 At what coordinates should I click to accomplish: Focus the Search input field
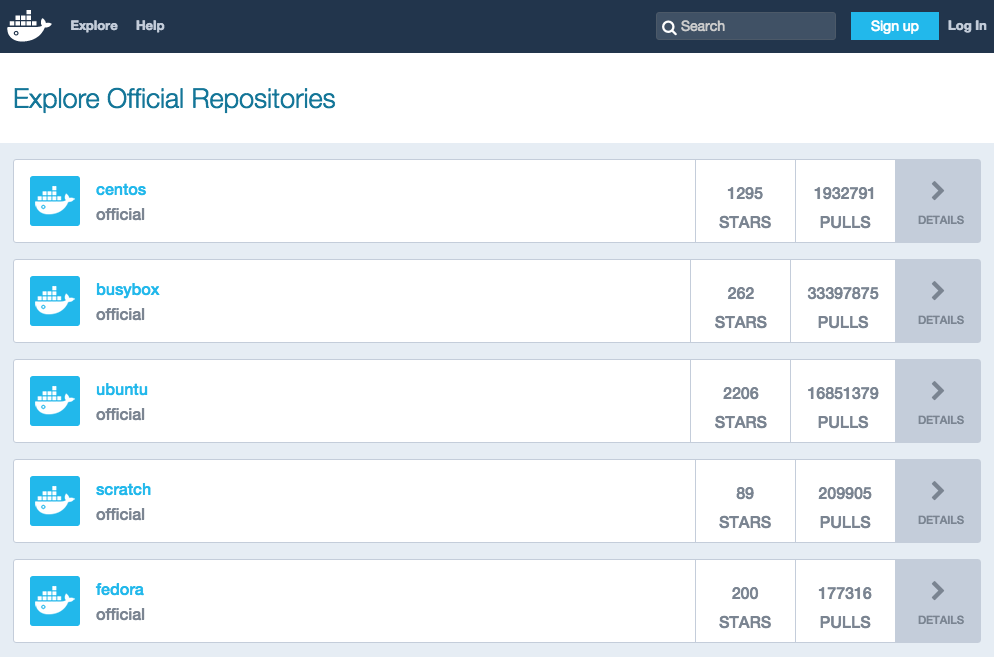(x=746, y=26)
